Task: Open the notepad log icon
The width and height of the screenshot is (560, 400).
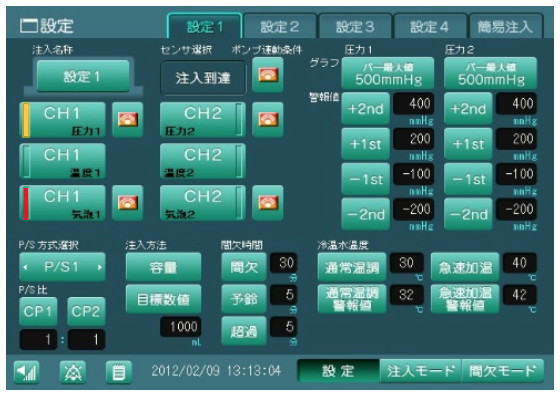Action: pos(119,372)
